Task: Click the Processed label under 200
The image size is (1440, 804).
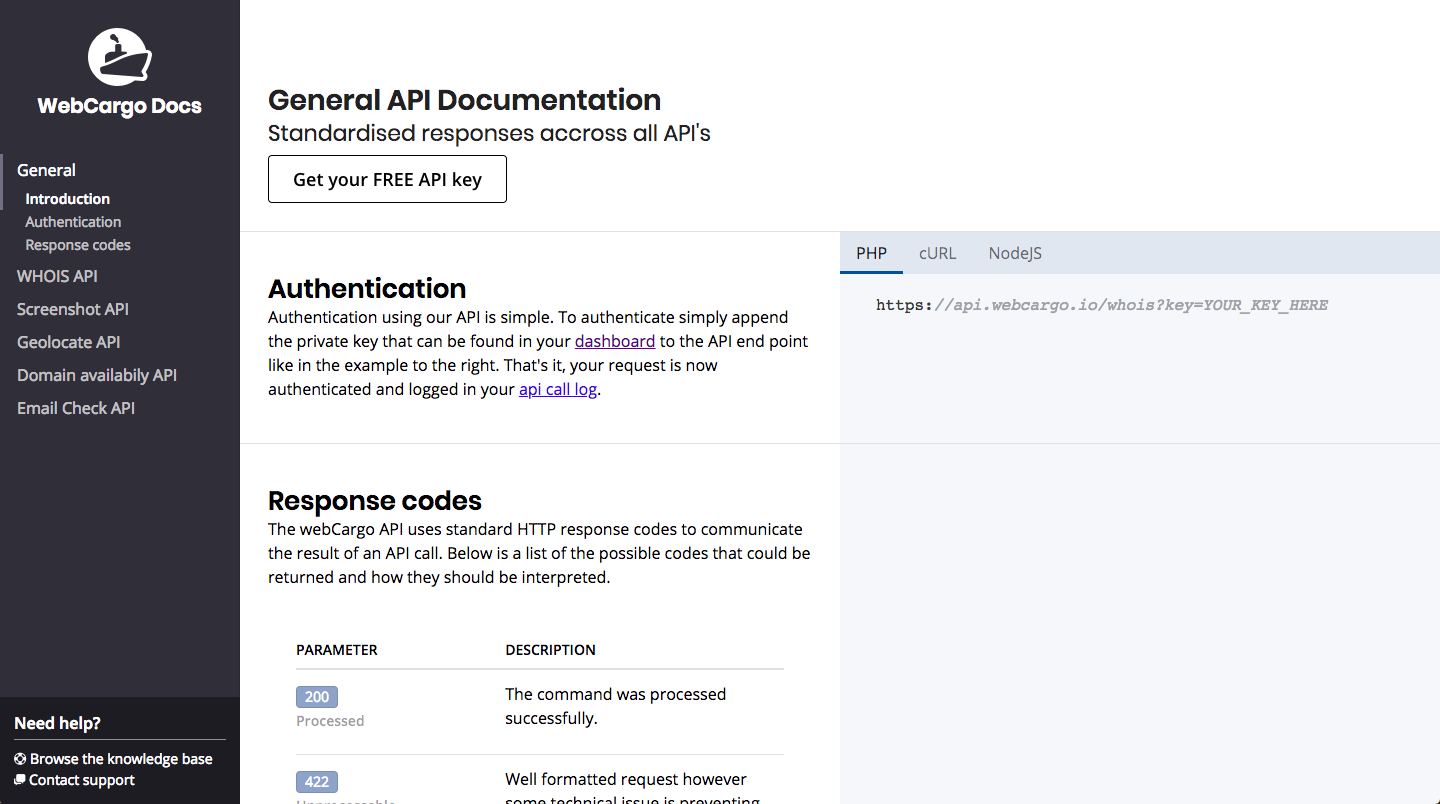Action: [330, 721]
